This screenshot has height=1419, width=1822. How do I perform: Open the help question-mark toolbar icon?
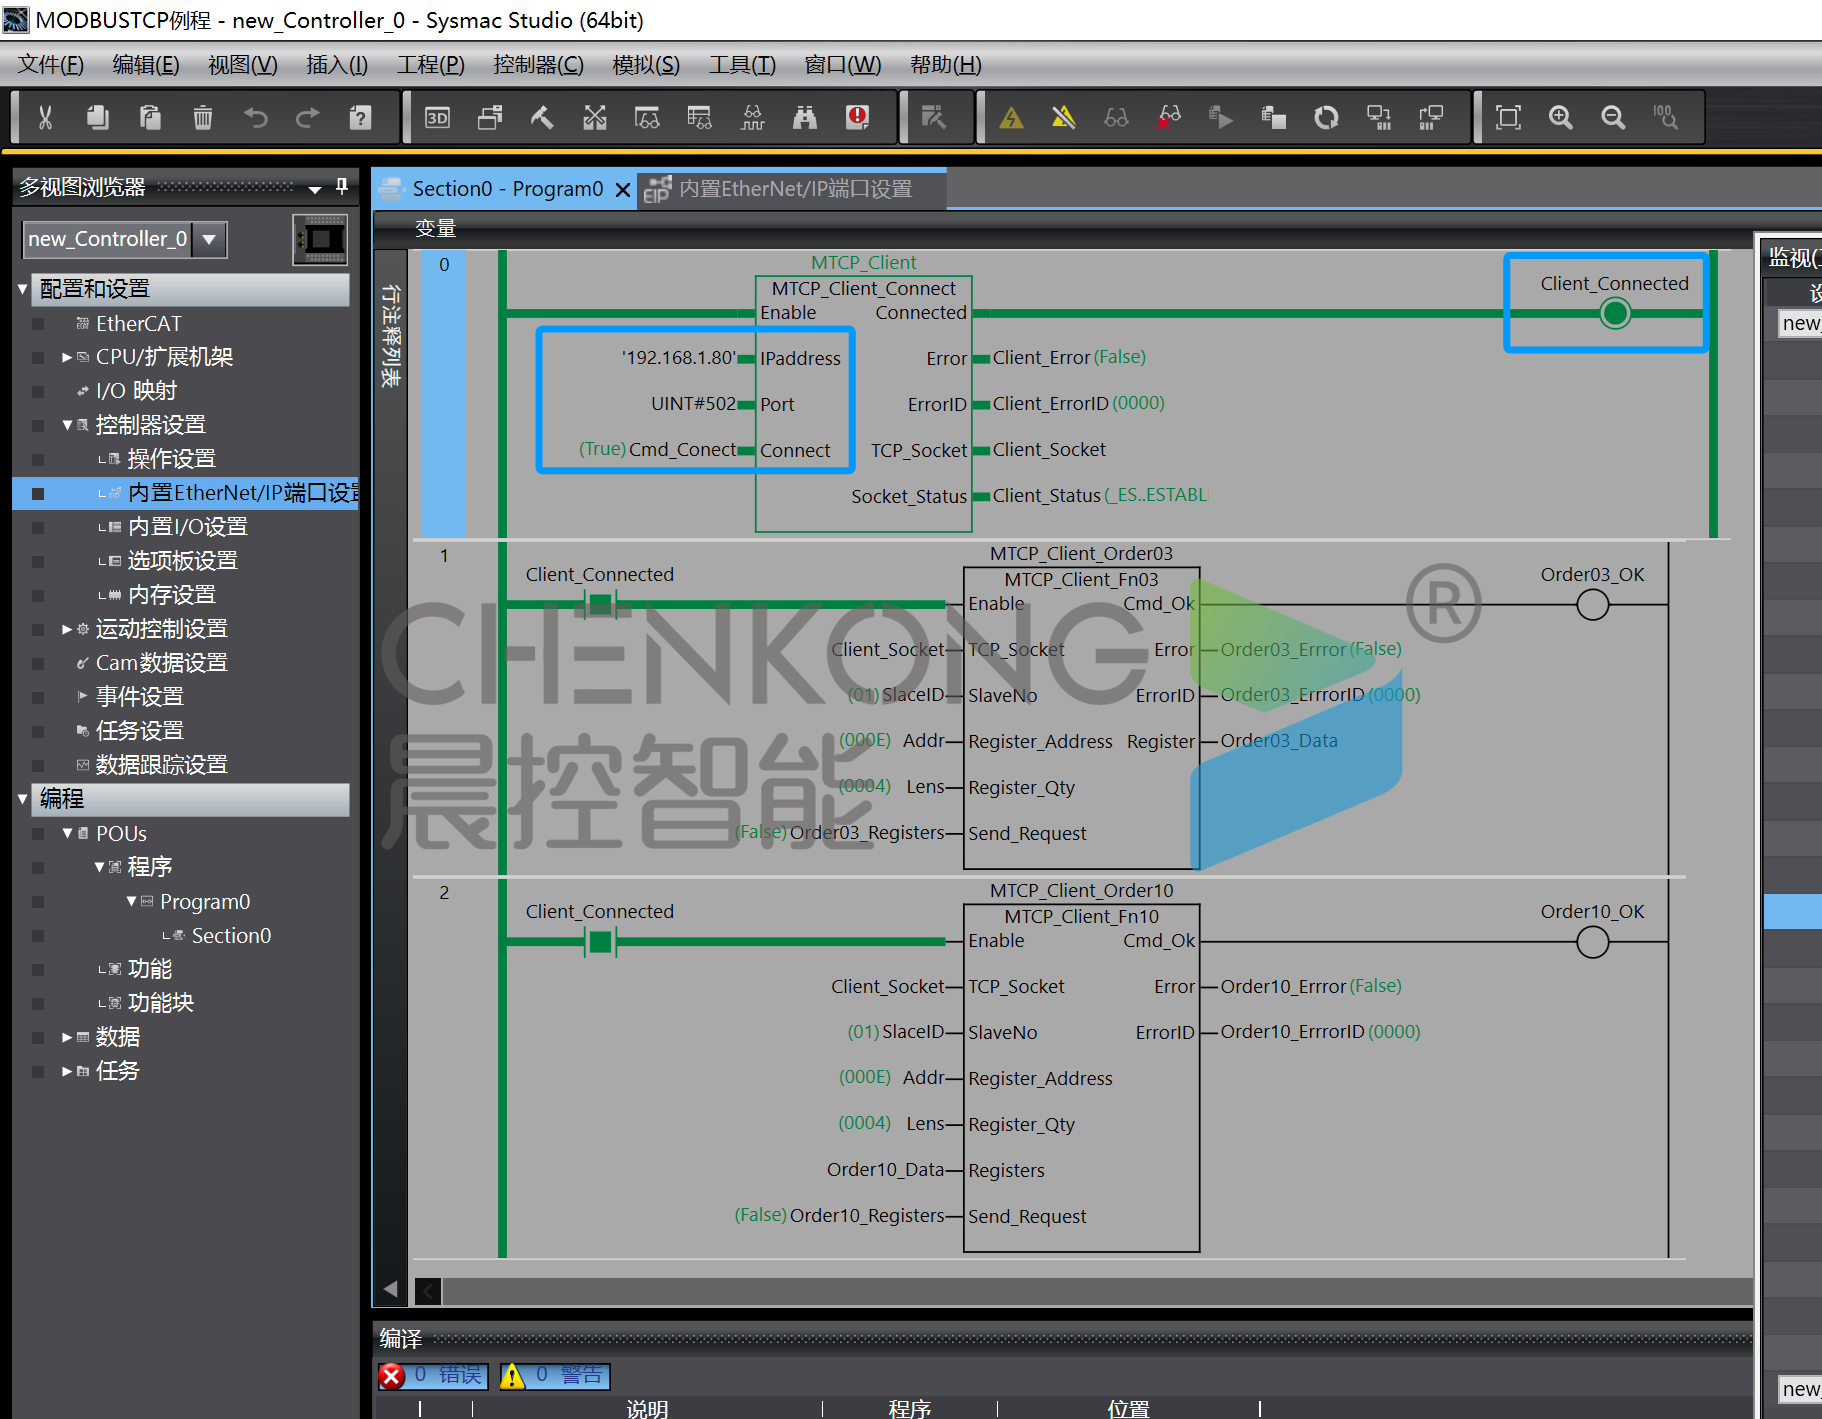(360, 118)
